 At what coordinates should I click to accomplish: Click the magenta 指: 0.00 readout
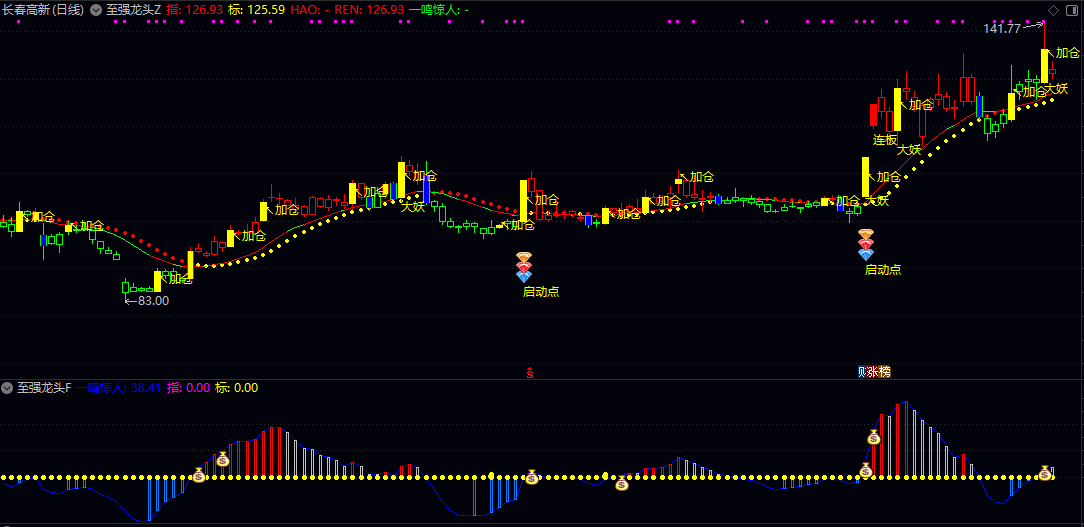[188, 387]
